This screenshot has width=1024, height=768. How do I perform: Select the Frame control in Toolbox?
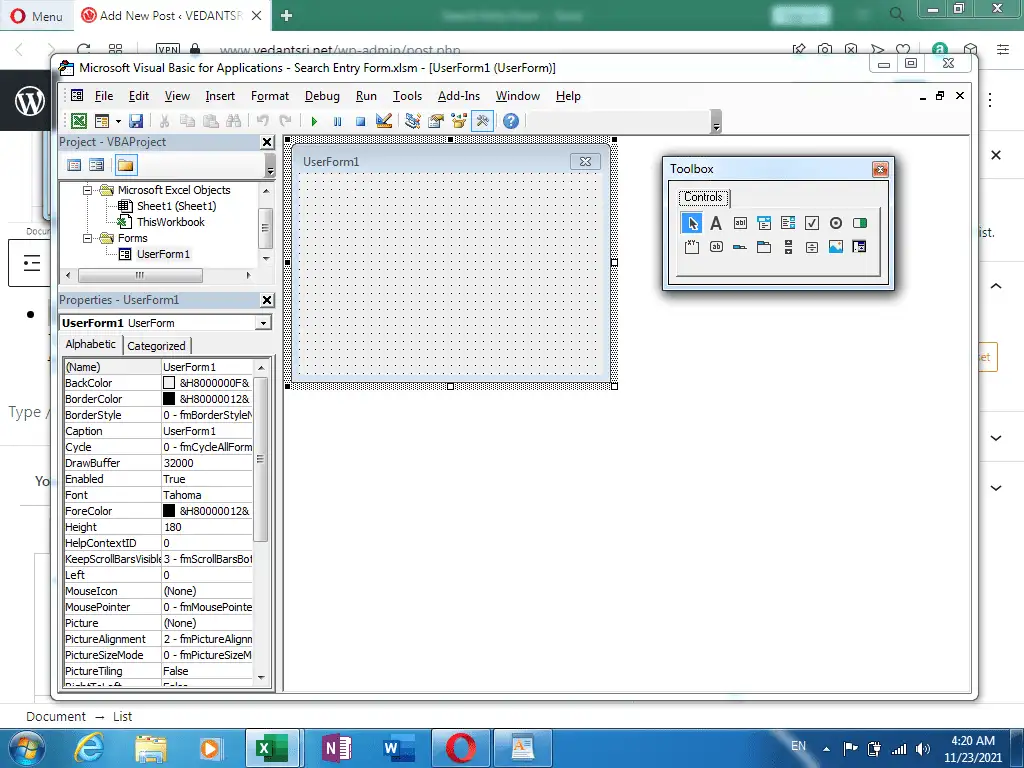tap(692, 247)
